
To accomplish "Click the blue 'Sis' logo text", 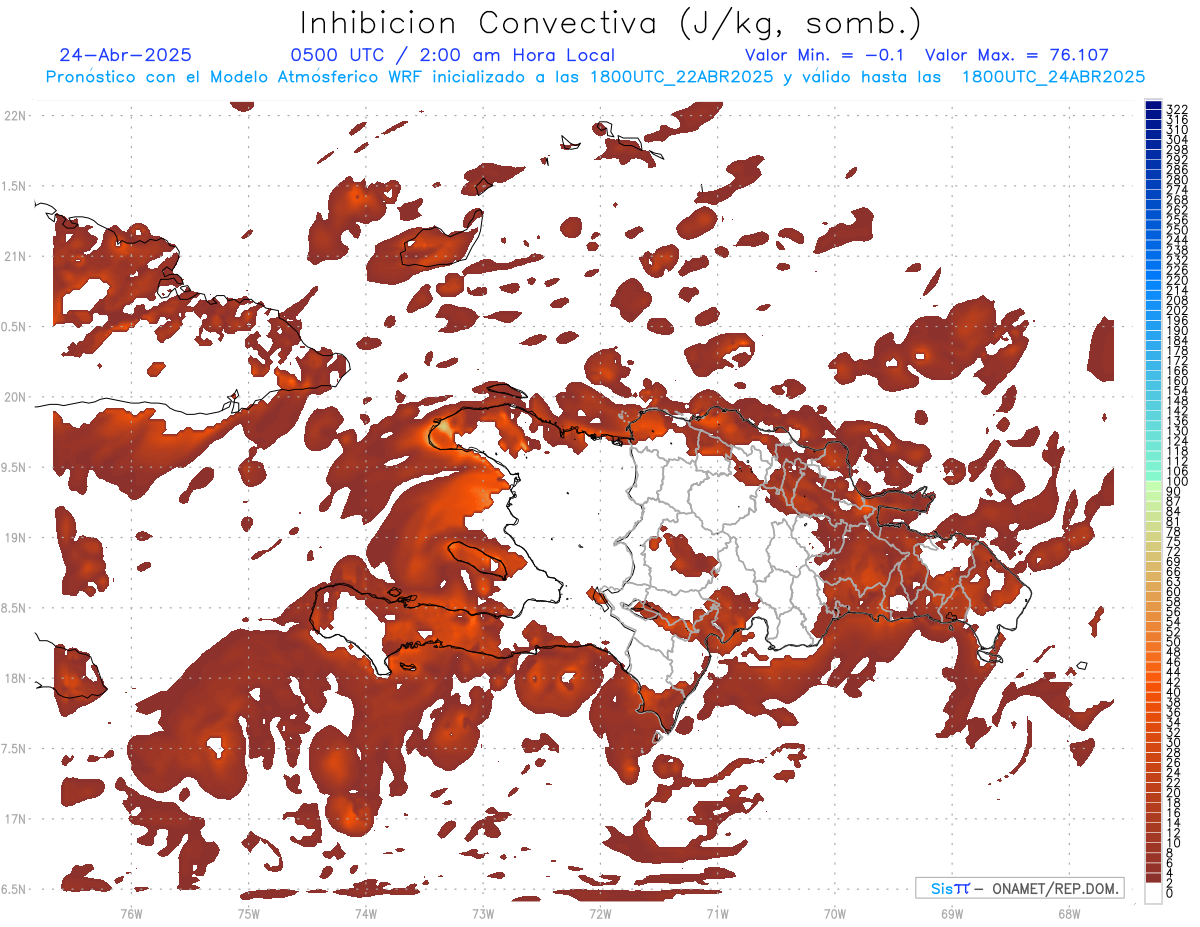I will tap(942, 887).
